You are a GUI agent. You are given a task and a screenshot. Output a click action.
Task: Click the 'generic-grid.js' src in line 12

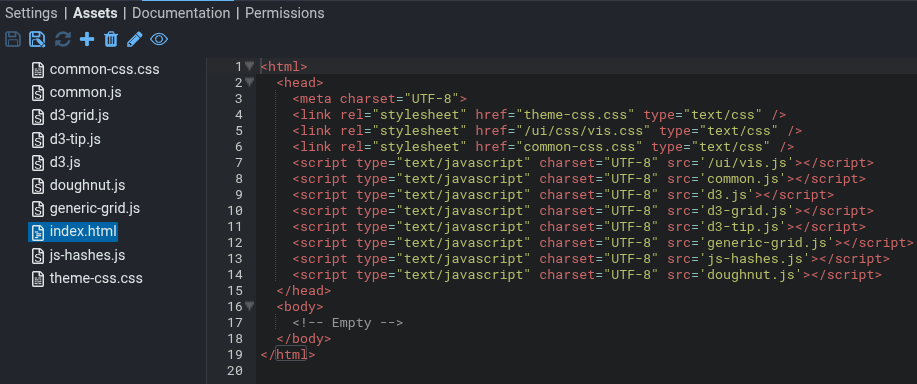coord(767,242)
